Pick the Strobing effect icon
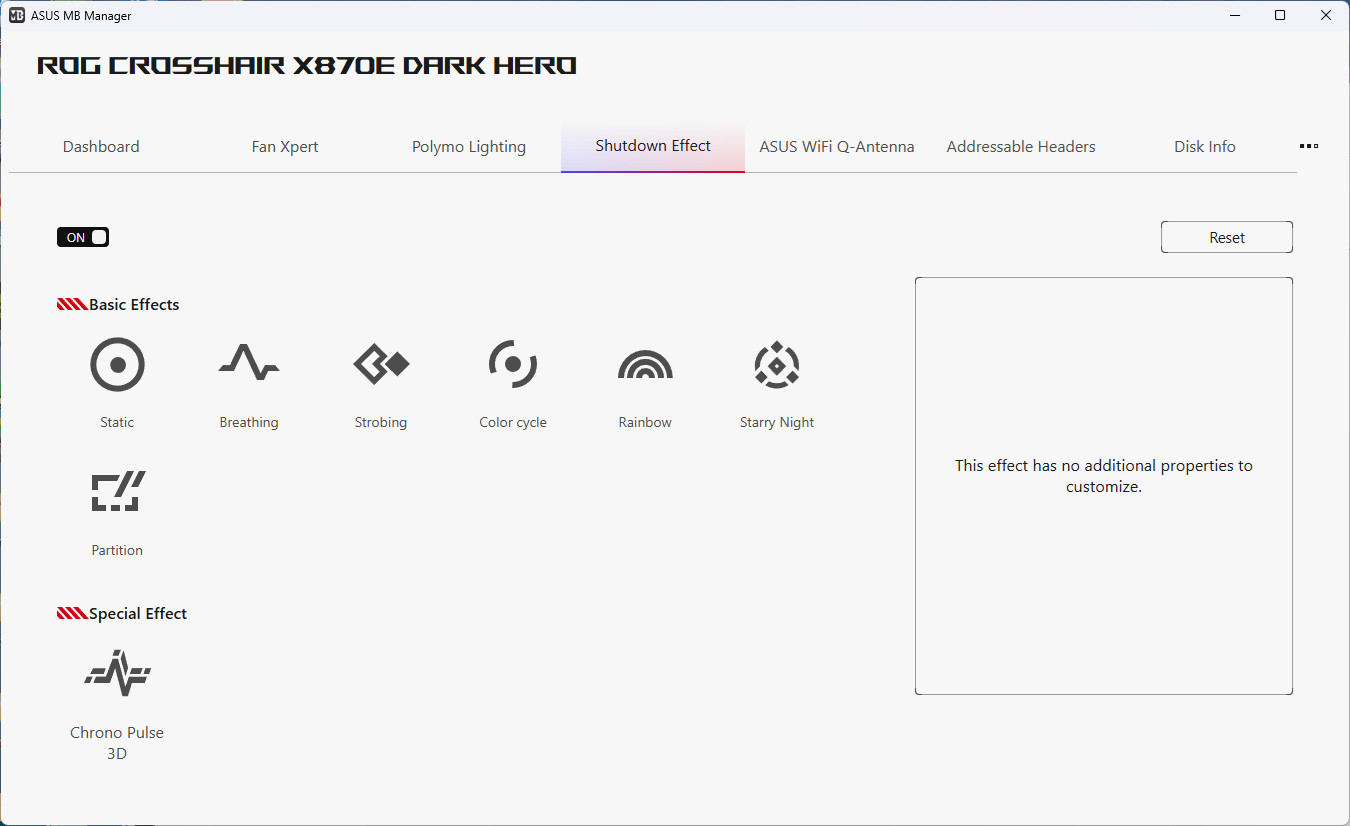This screenshot has height=826, width=1350. pos(381,365)
